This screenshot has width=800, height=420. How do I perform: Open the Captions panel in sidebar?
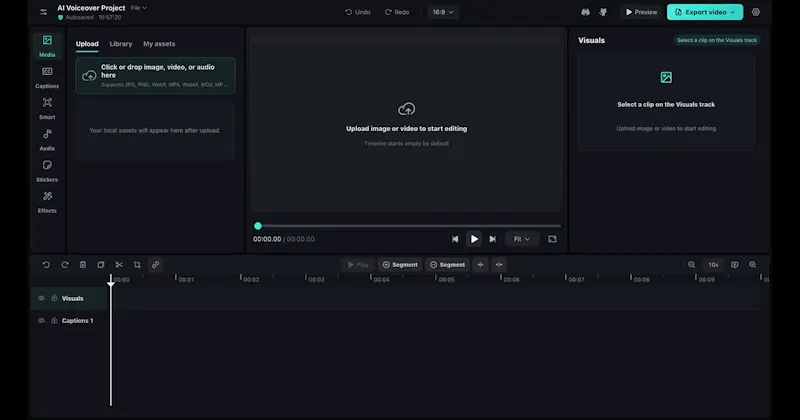47,78
